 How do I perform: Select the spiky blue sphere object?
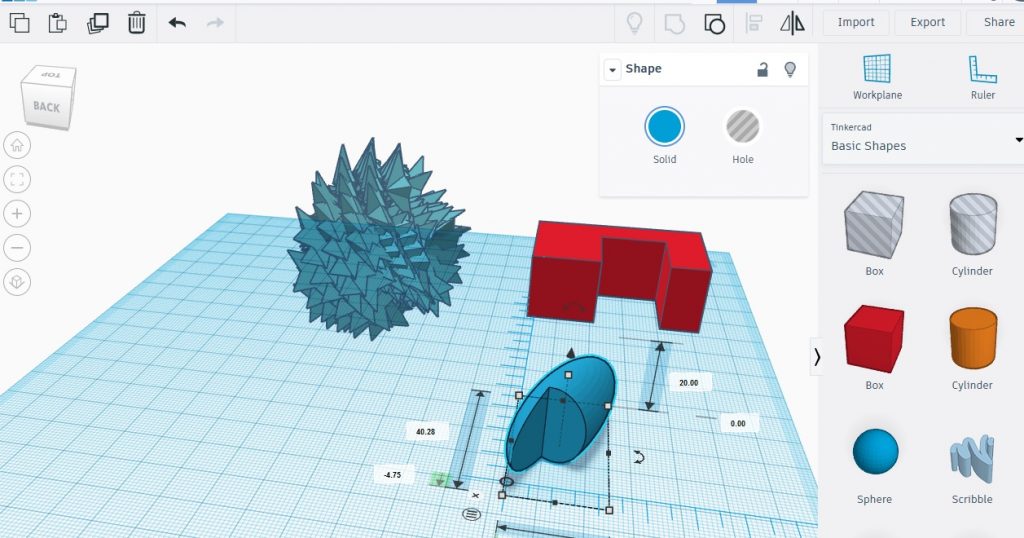pos(377,242)
